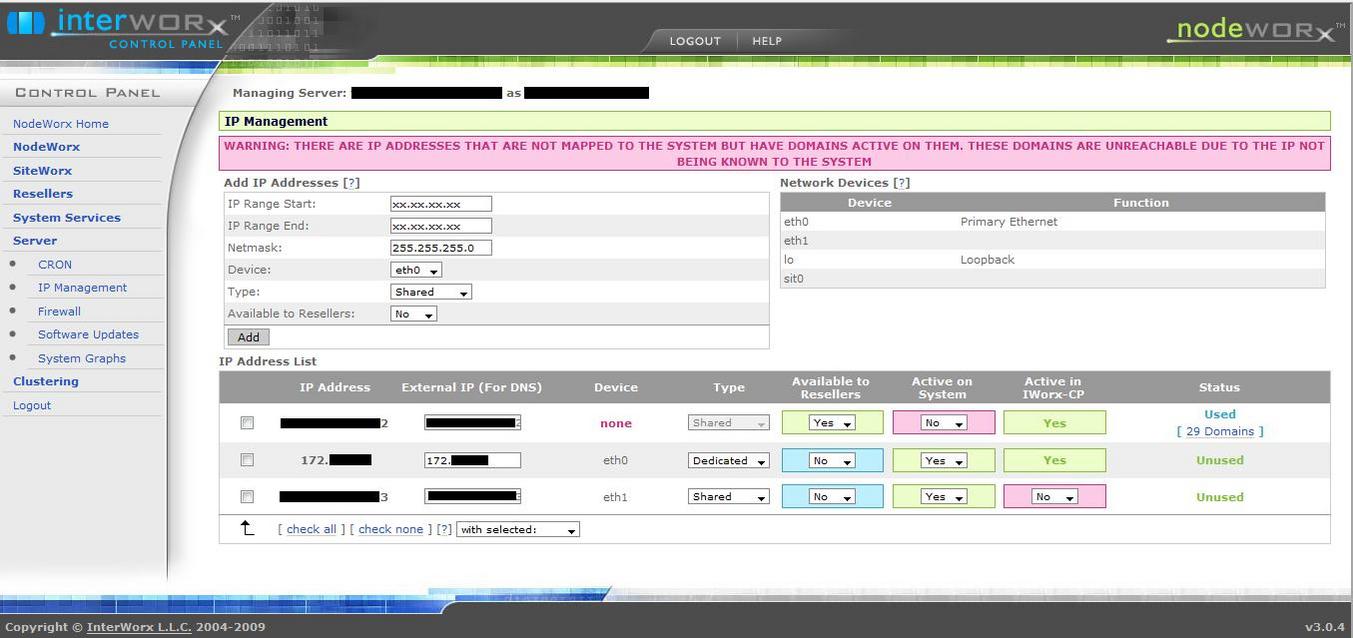Click Logout in the sidebar

pyautogui.click(x=32, y=406)
